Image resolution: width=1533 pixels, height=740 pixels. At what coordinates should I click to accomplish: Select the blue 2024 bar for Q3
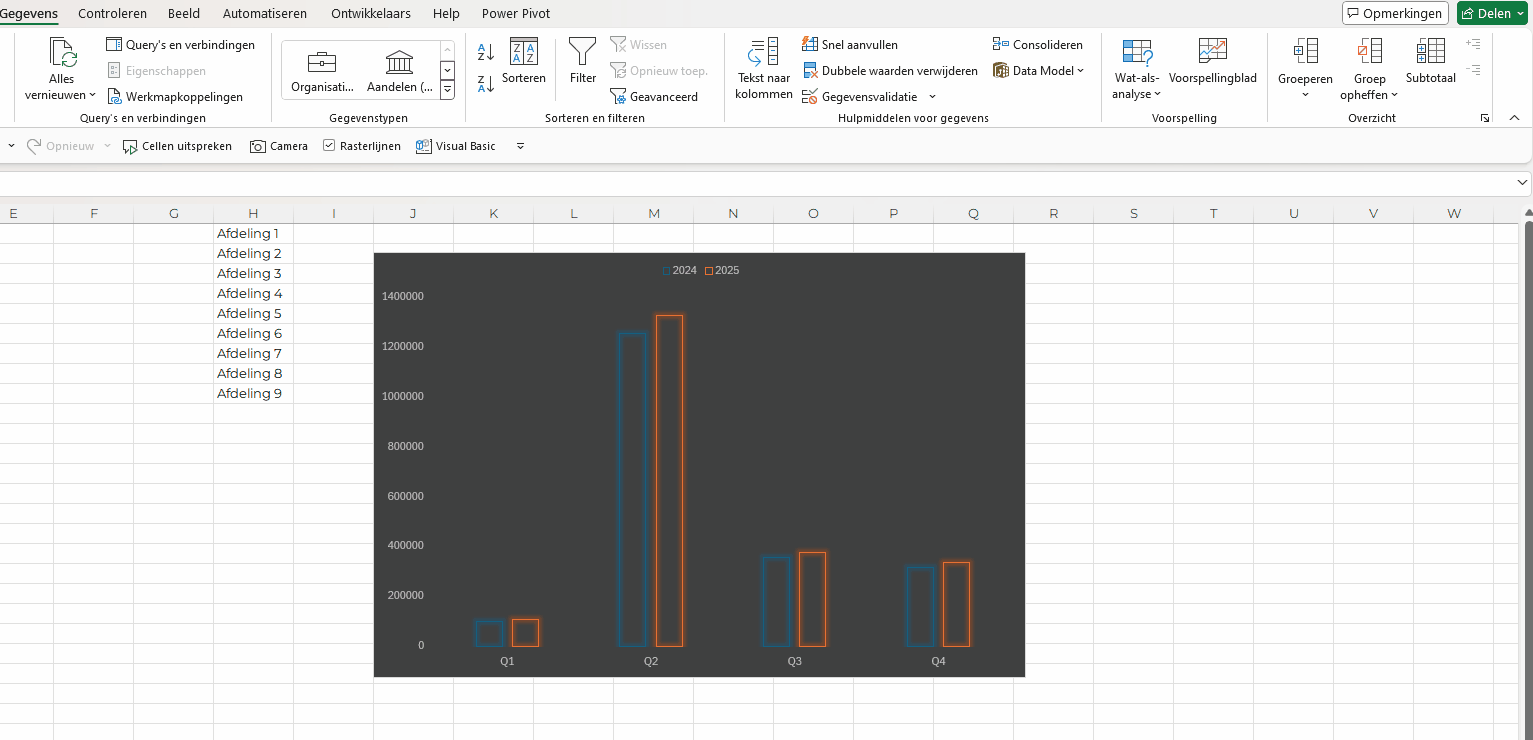[776, 602]
